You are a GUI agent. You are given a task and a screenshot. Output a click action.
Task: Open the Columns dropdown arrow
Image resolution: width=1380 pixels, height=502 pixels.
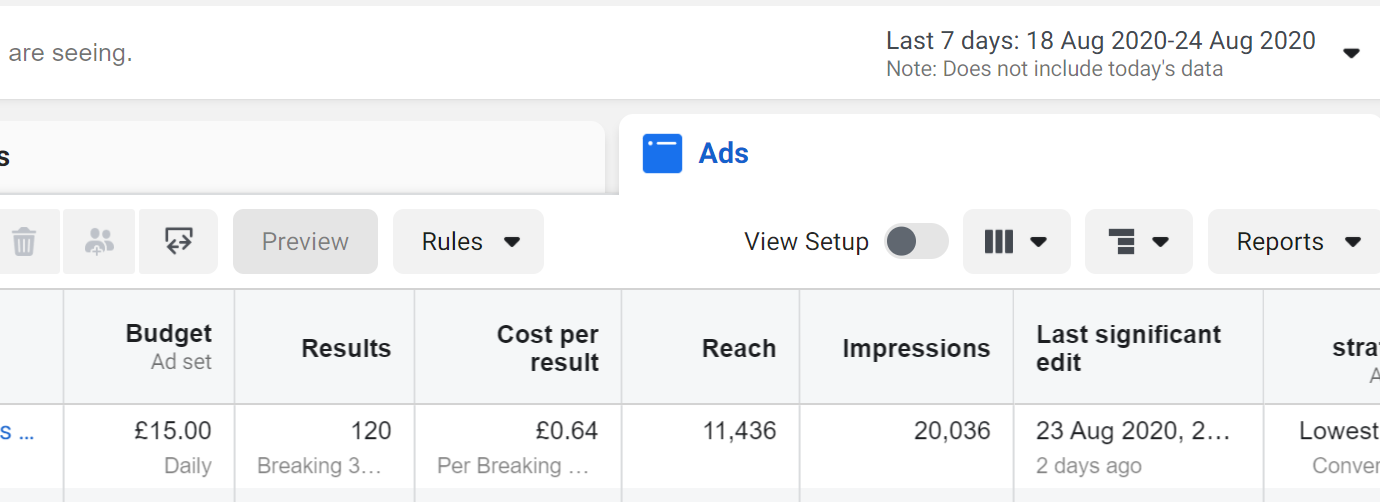(x=1038, y=242)
